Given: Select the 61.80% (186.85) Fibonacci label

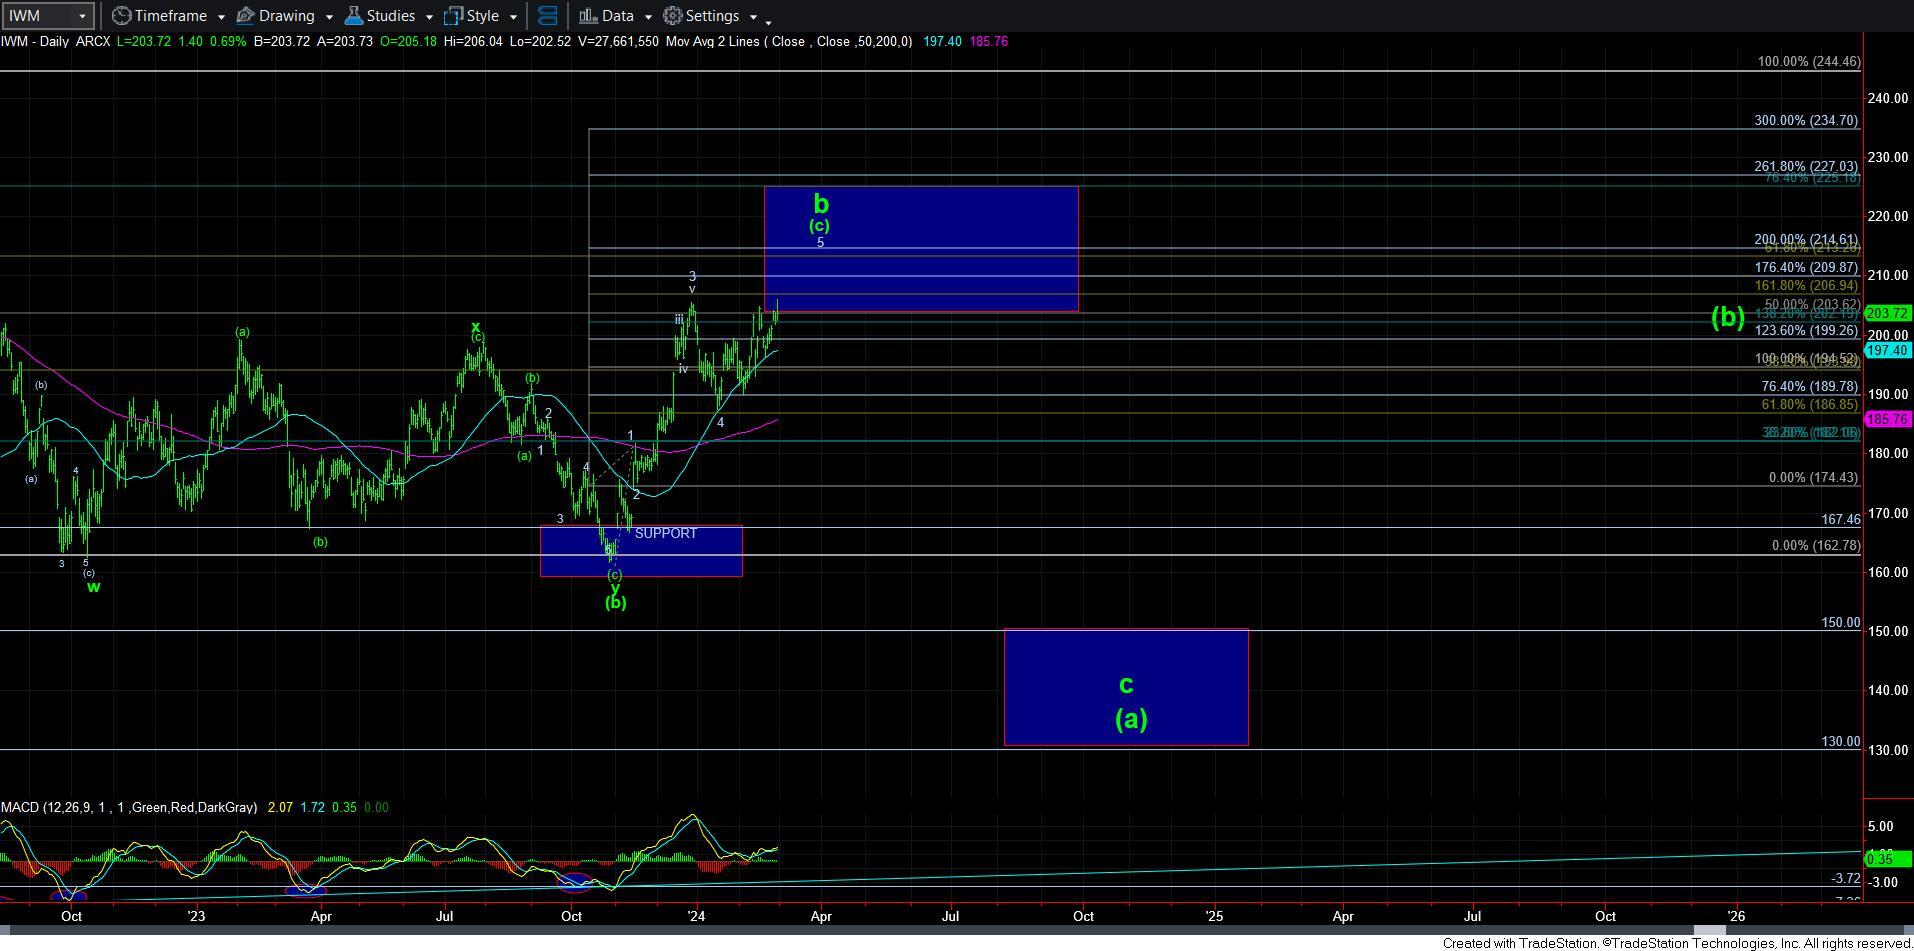Looking at the screenshot, I should point(1809,404).
